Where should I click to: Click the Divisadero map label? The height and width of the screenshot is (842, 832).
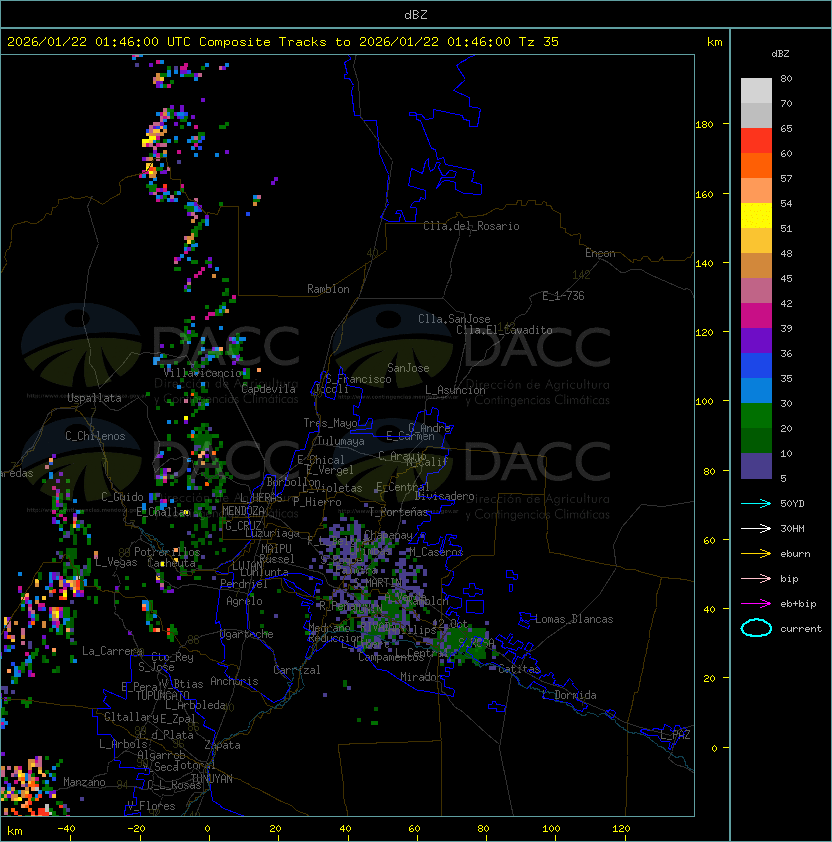445,496
